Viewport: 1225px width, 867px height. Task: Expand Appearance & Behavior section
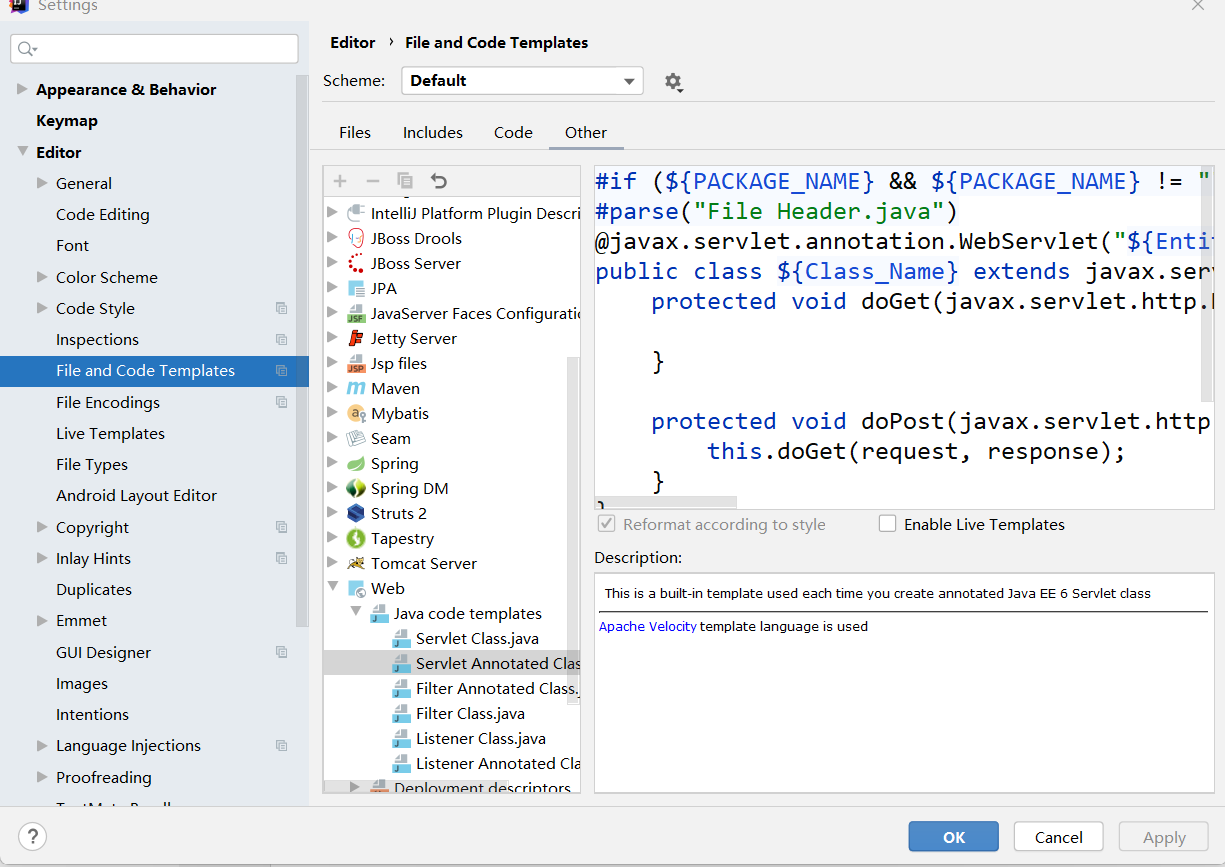click(22, 89)
